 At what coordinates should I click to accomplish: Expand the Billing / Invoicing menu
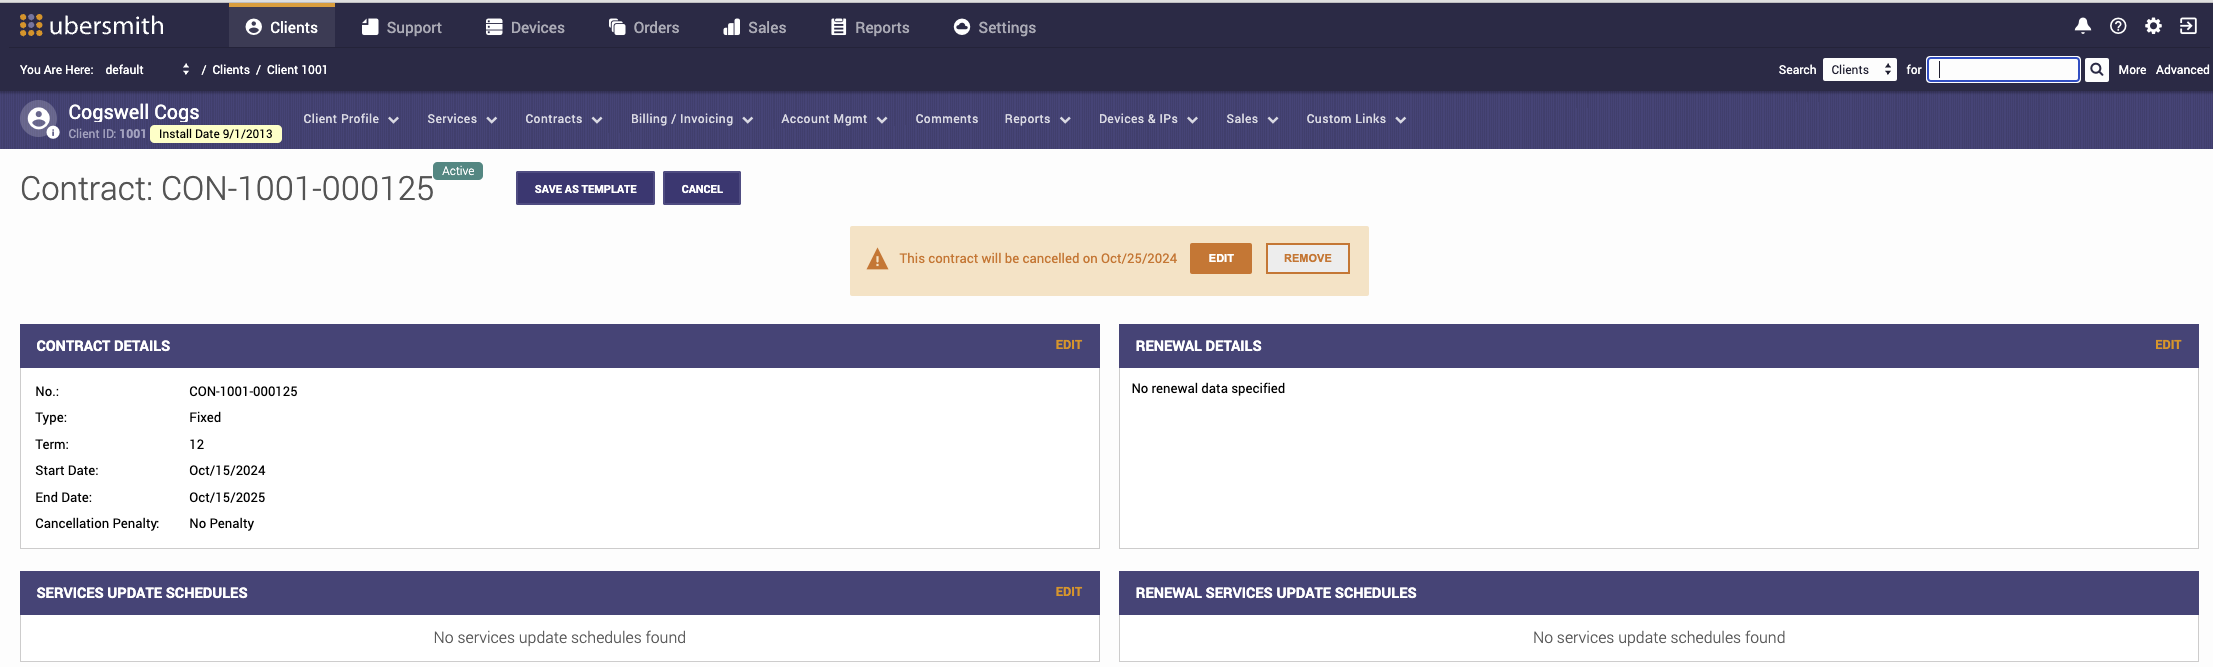click(691, 119)
